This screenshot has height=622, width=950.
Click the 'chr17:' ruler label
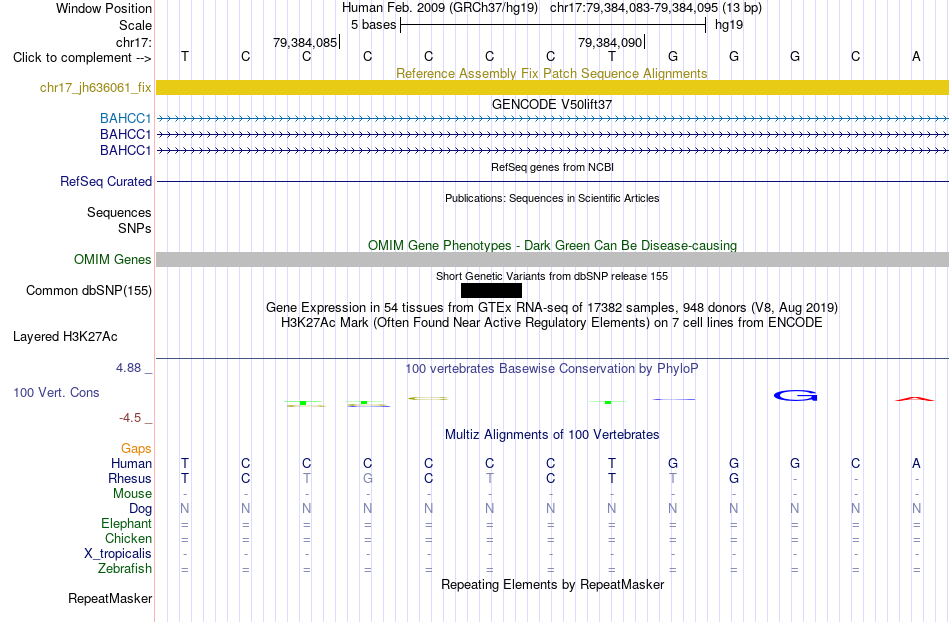[x=133, y=42]
